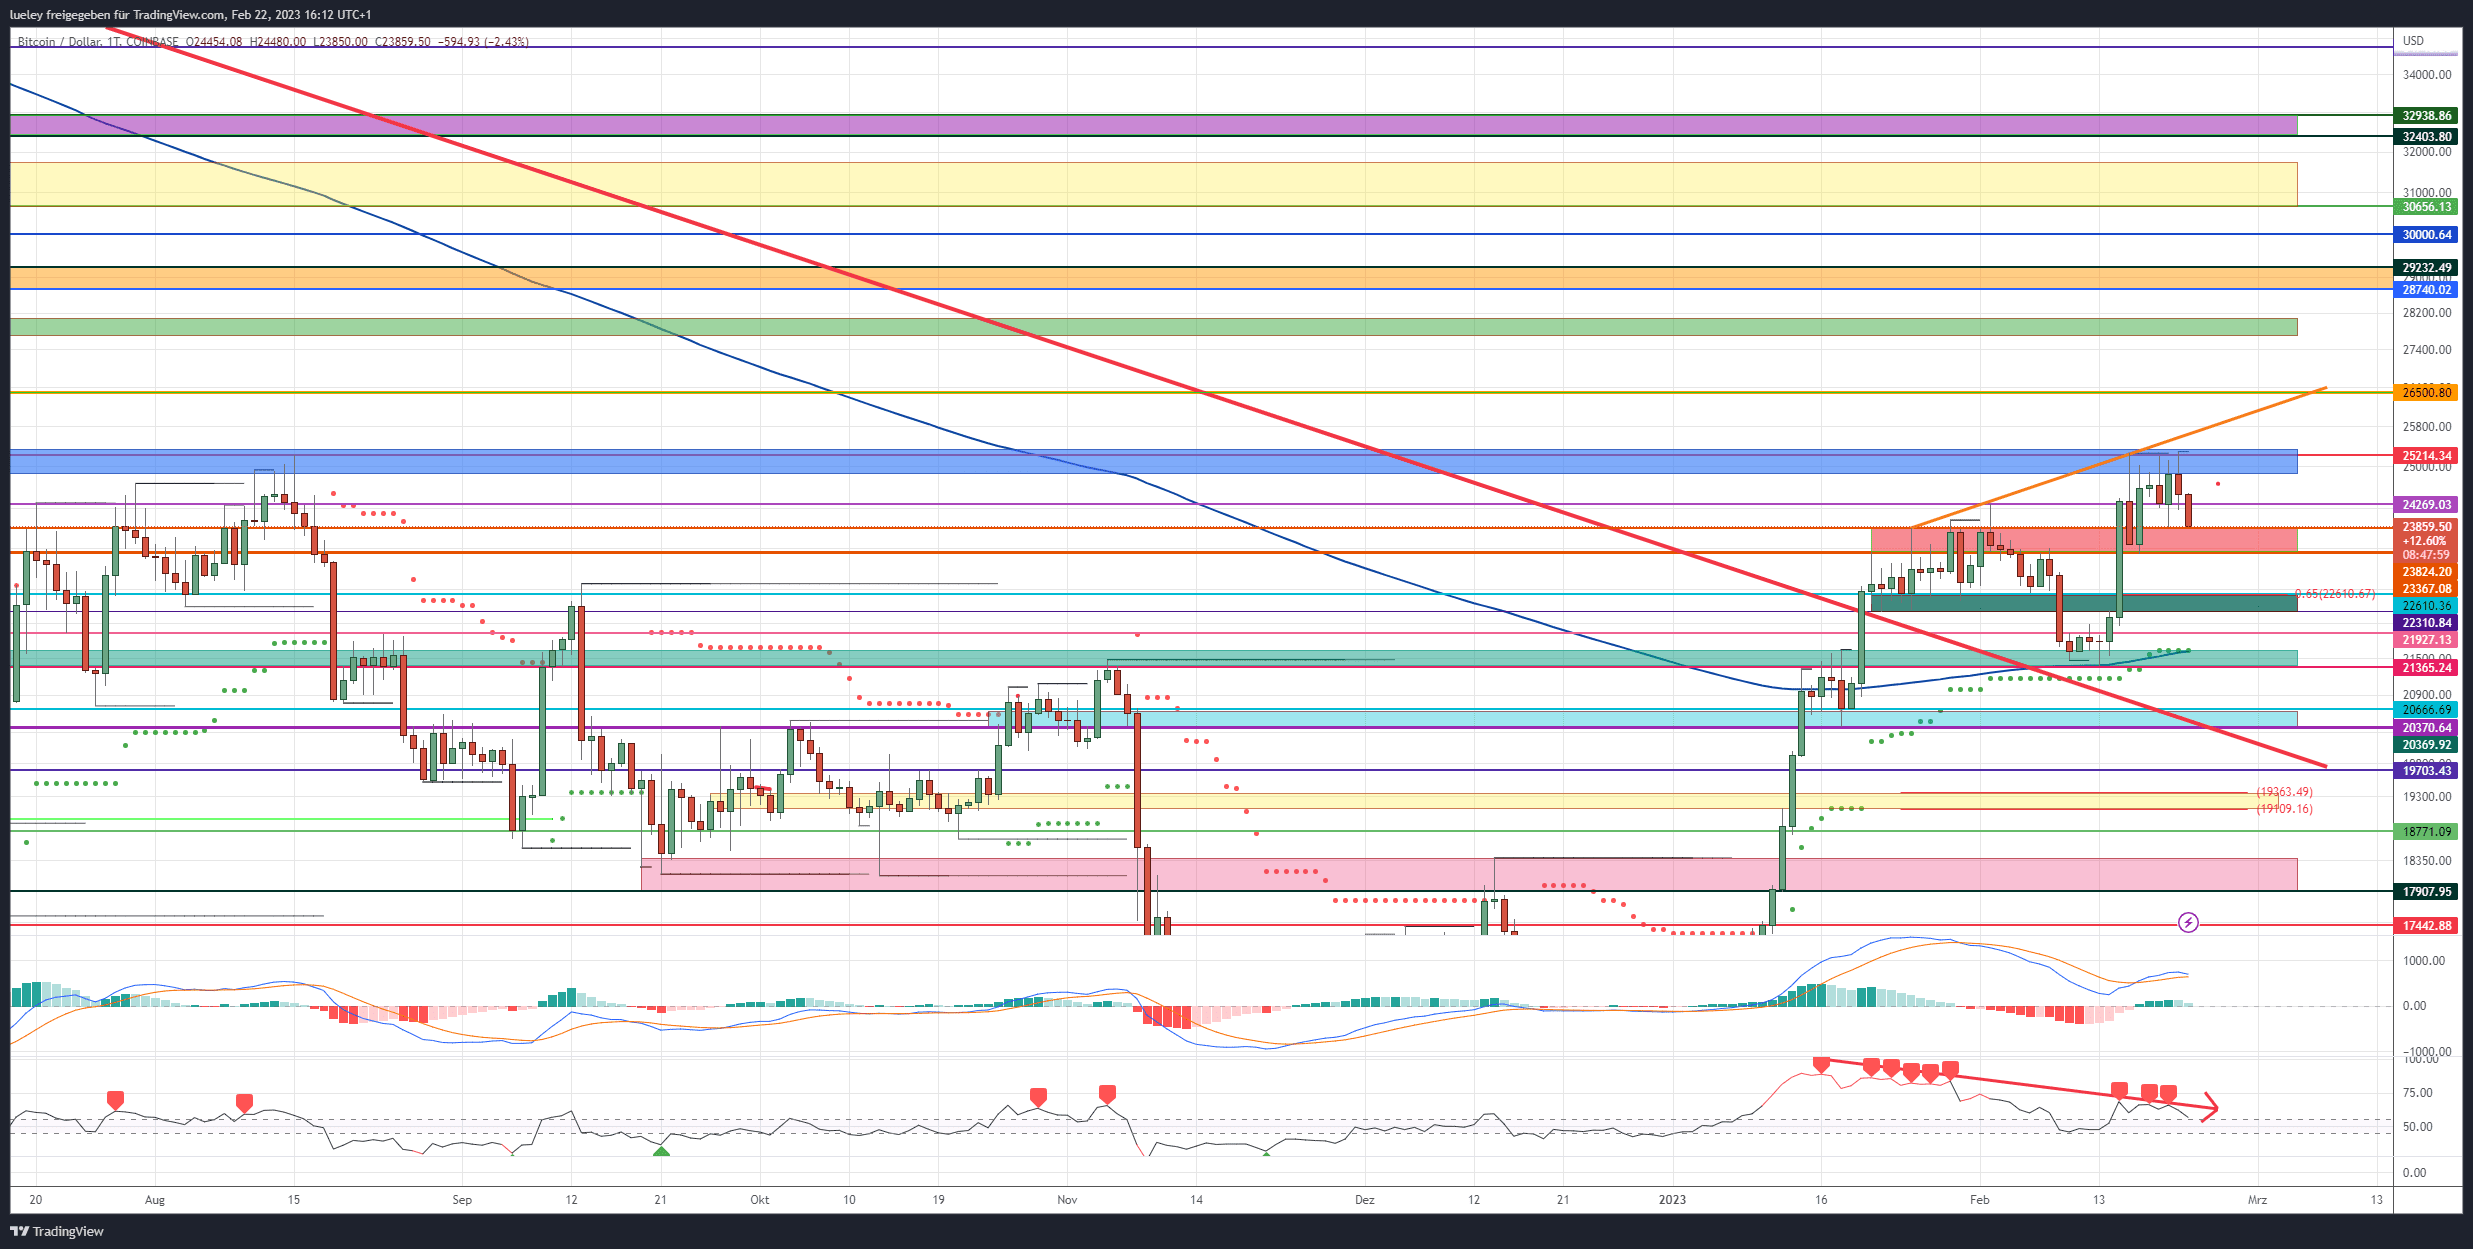Select the 23367.08 price label
The image size is (2473, 1249).
(2426, 589)
